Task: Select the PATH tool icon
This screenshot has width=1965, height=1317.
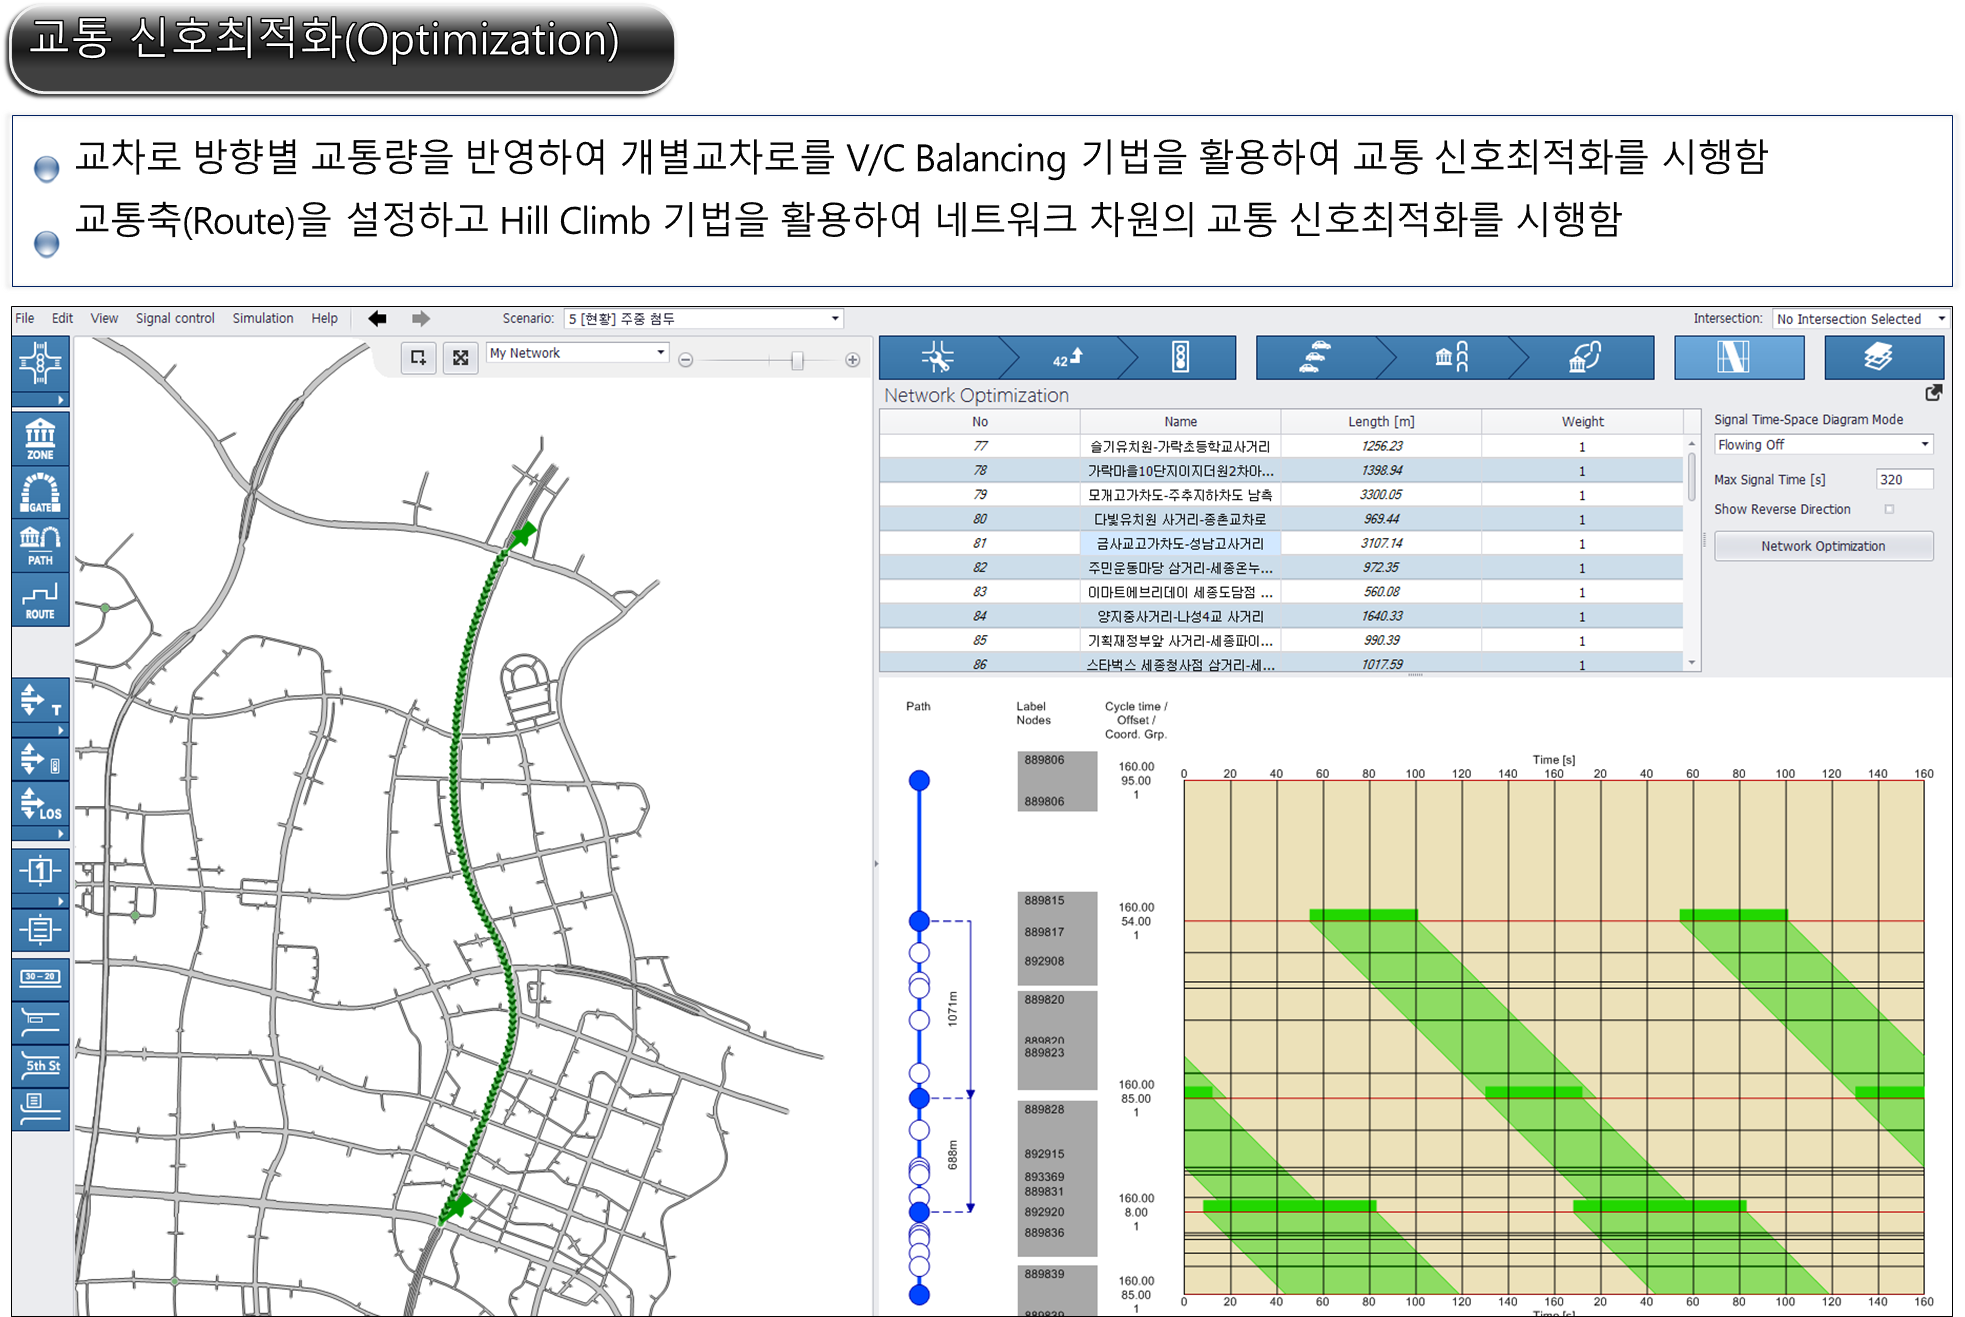Action: pyautogui.click(x=40, y=545)
